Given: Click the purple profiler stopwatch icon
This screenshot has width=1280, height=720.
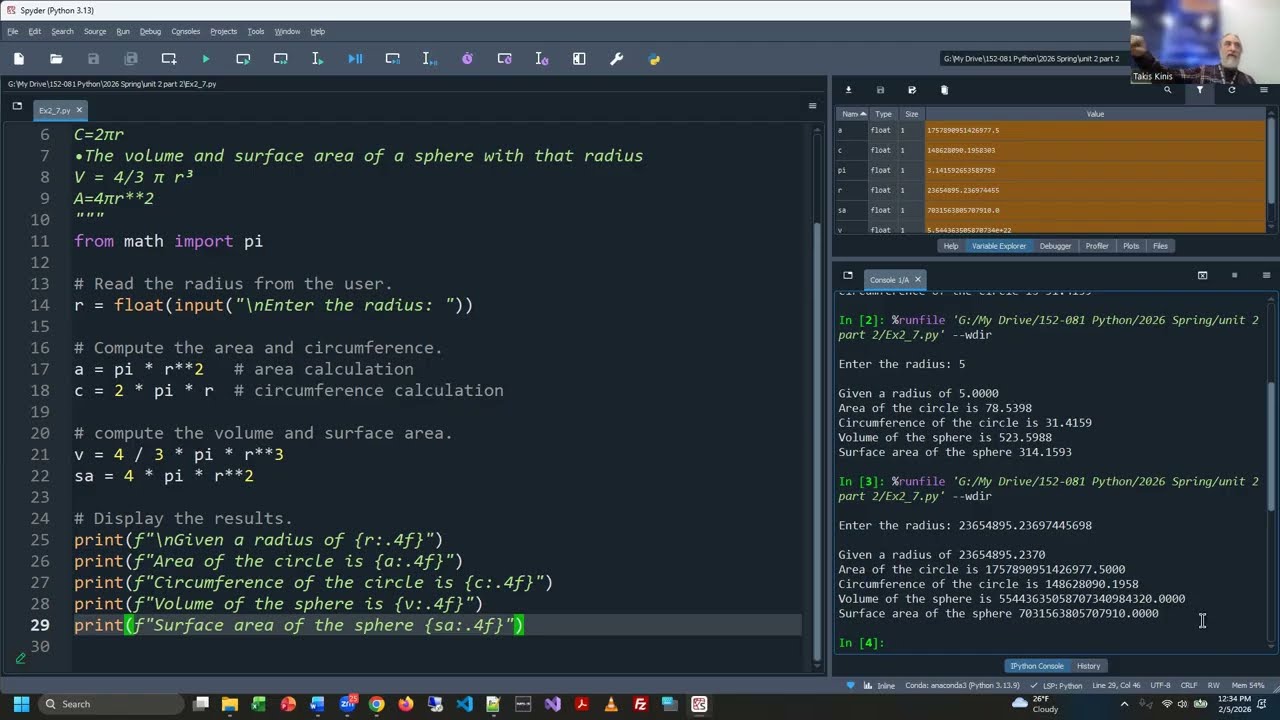Looking at the screenshot, I should [x=467, y=59].
